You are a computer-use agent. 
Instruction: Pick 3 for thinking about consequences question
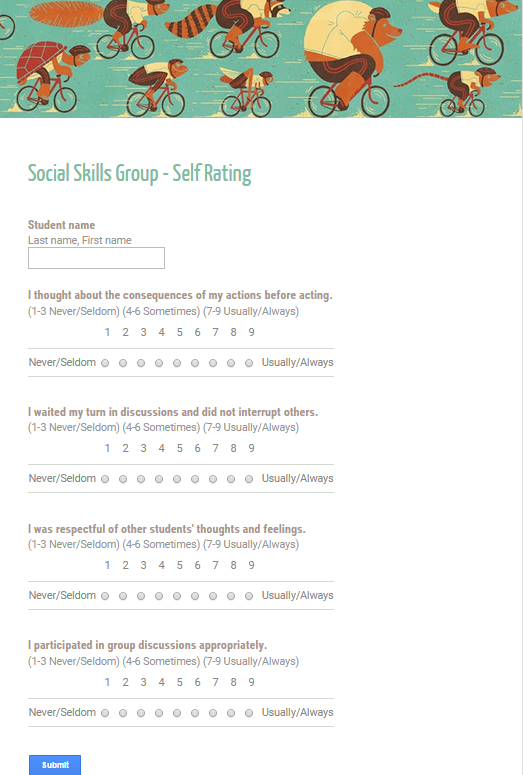(x=141, y=363)
